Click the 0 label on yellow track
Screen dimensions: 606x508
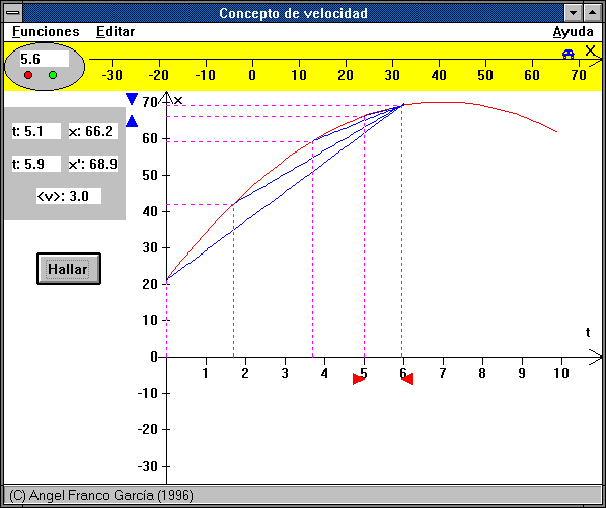(x=252, y=75)
